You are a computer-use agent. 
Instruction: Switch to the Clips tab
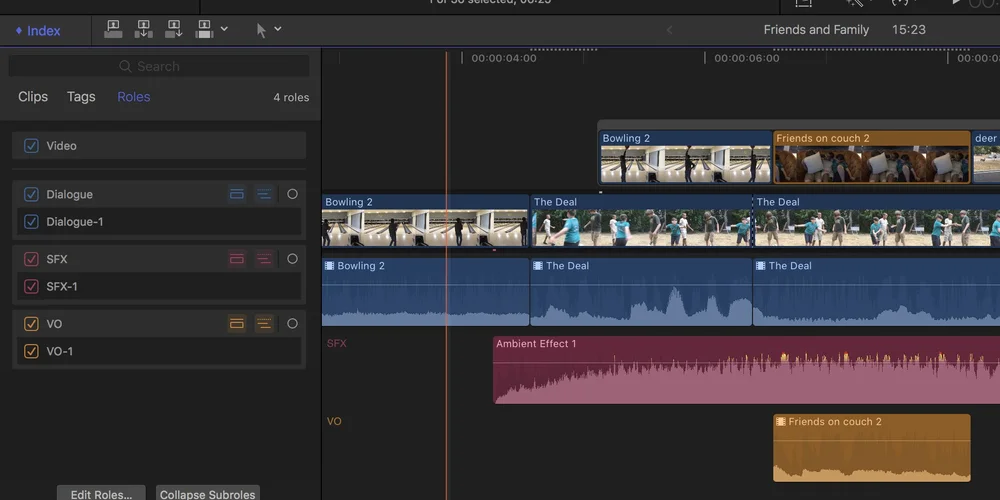33,97
